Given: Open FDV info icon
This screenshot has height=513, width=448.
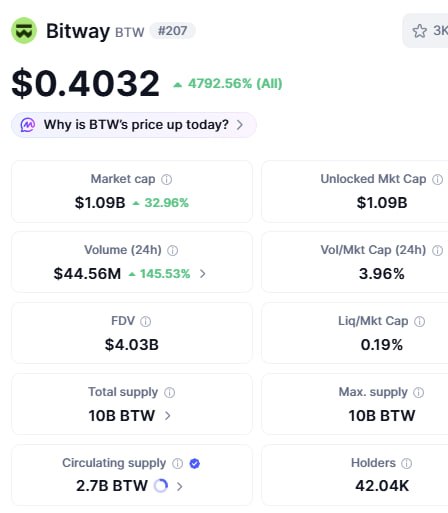Looking at the screenshot, I should (145, 322).
